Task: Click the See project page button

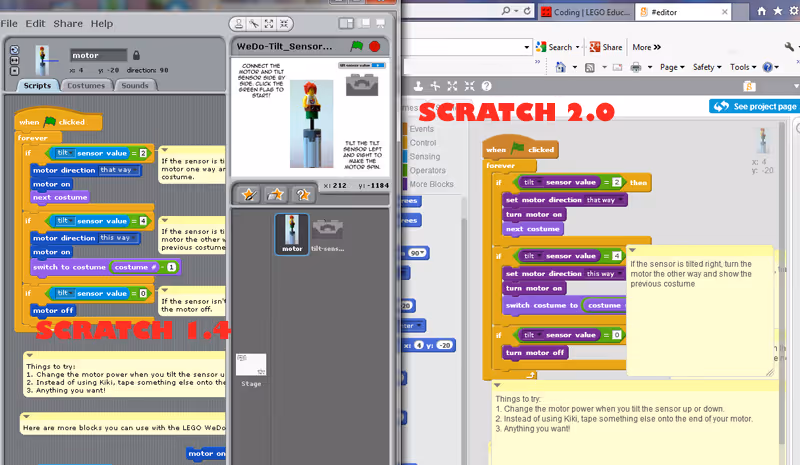Action: click(754, 106)
